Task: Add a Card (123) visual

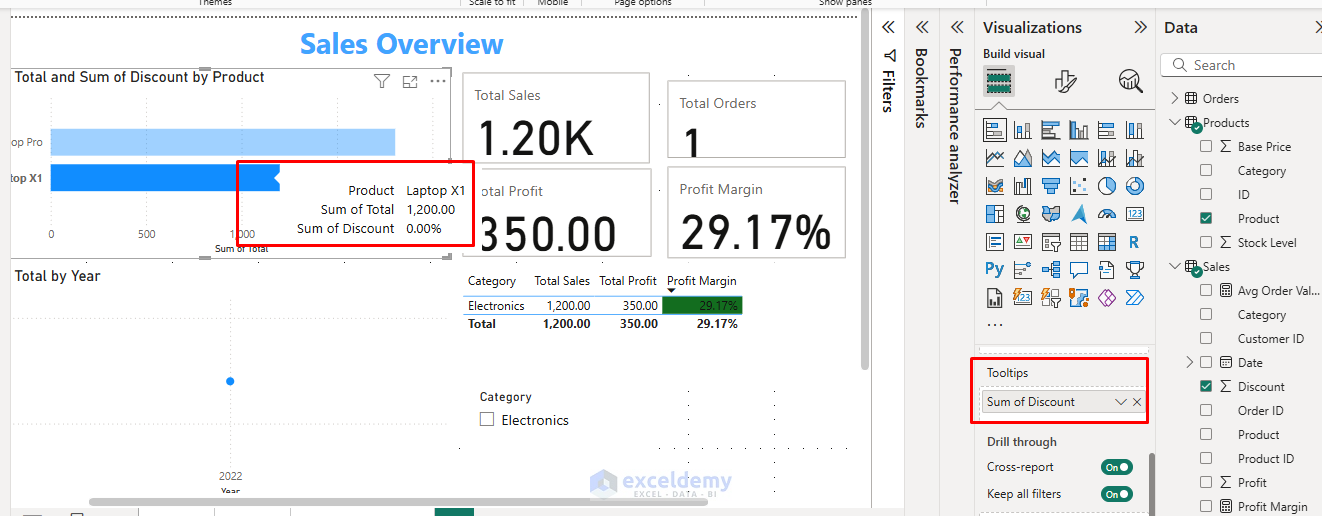Action: (x=1135, y=214)
